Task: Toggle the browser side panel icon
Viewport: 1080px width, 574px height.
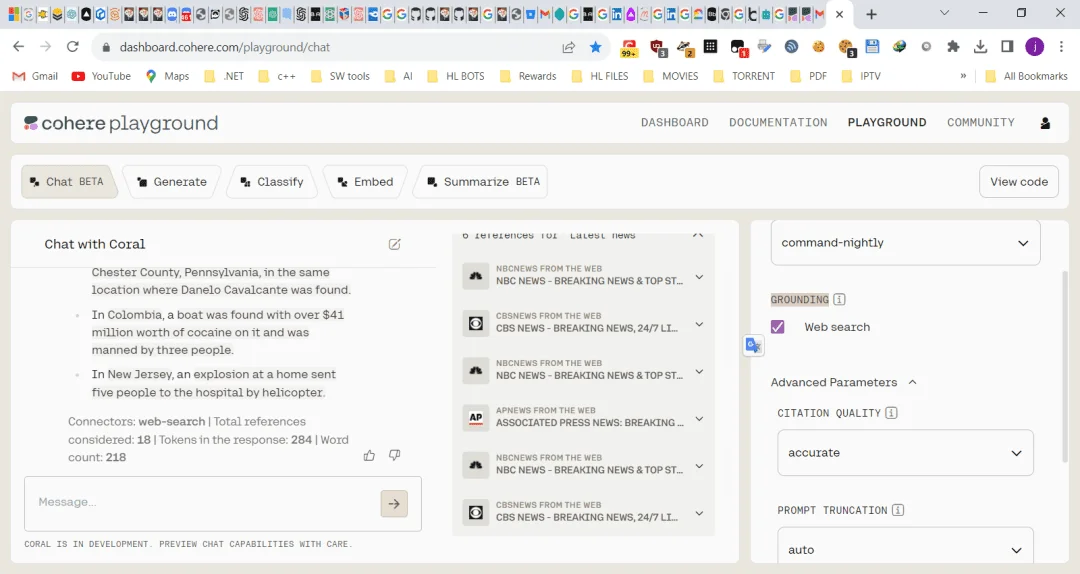Action: click(x=1007, y=47)
